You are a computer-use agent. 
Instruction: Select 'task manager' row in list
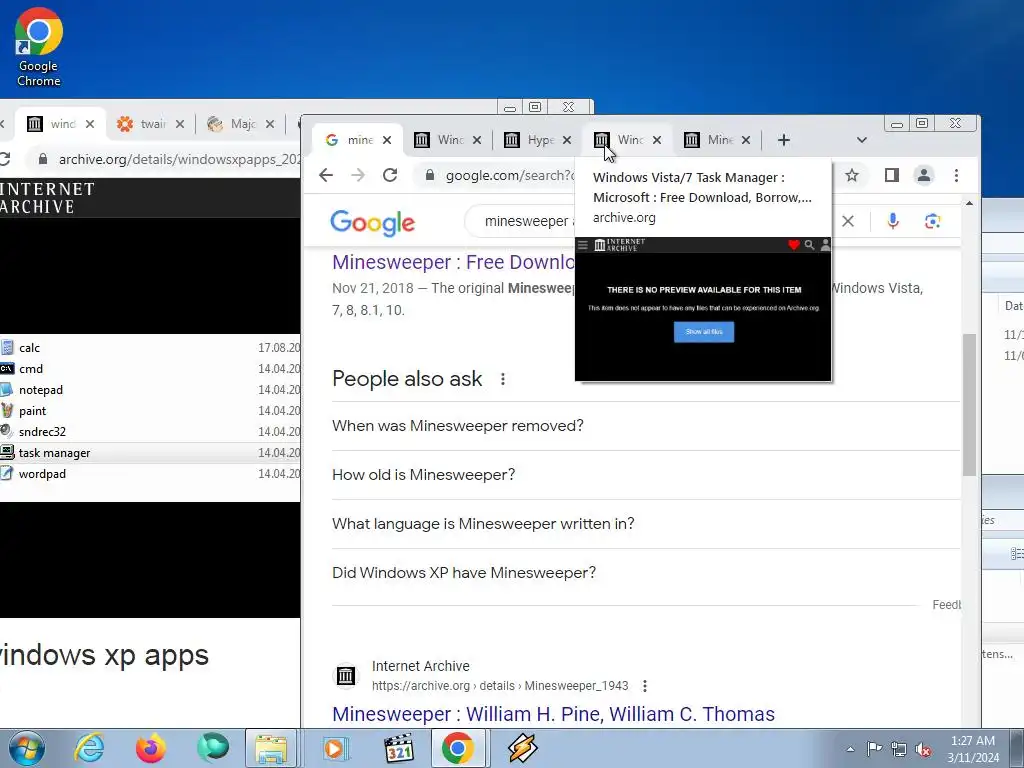(x=150, y=453)
